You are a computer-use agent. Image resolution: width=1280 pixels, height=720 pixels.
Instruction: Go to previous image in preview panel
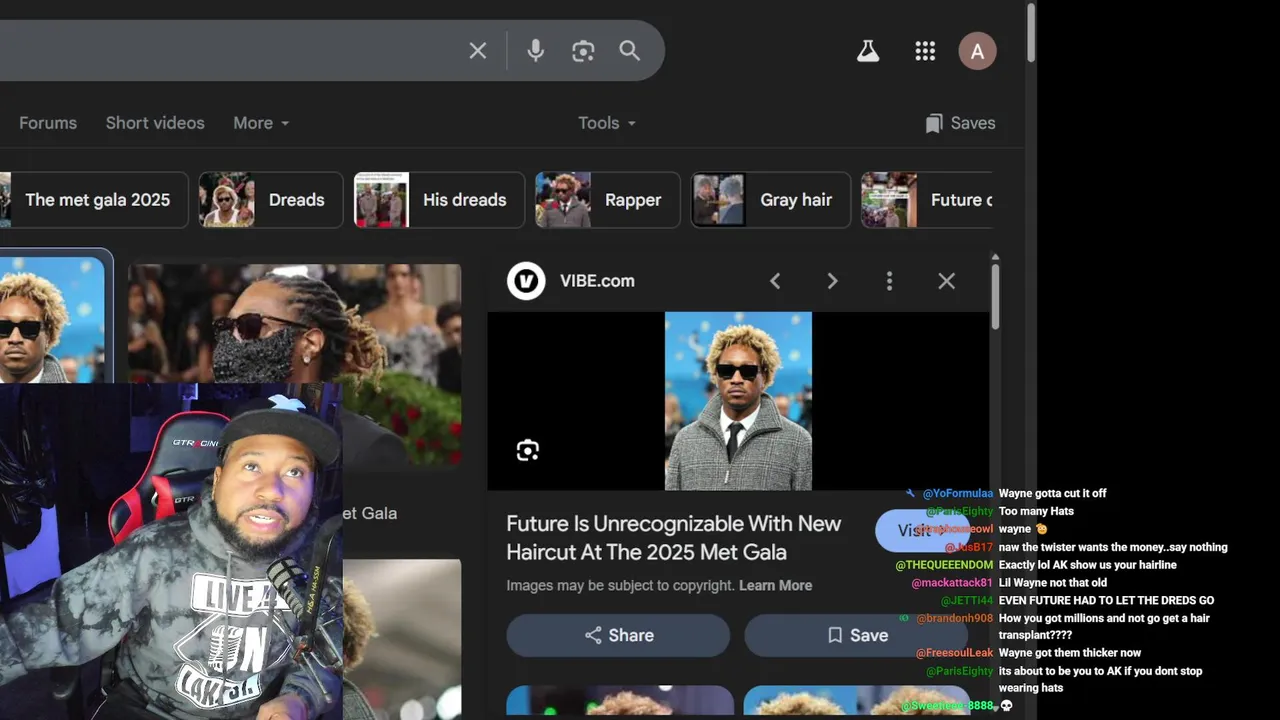(775, 282)
